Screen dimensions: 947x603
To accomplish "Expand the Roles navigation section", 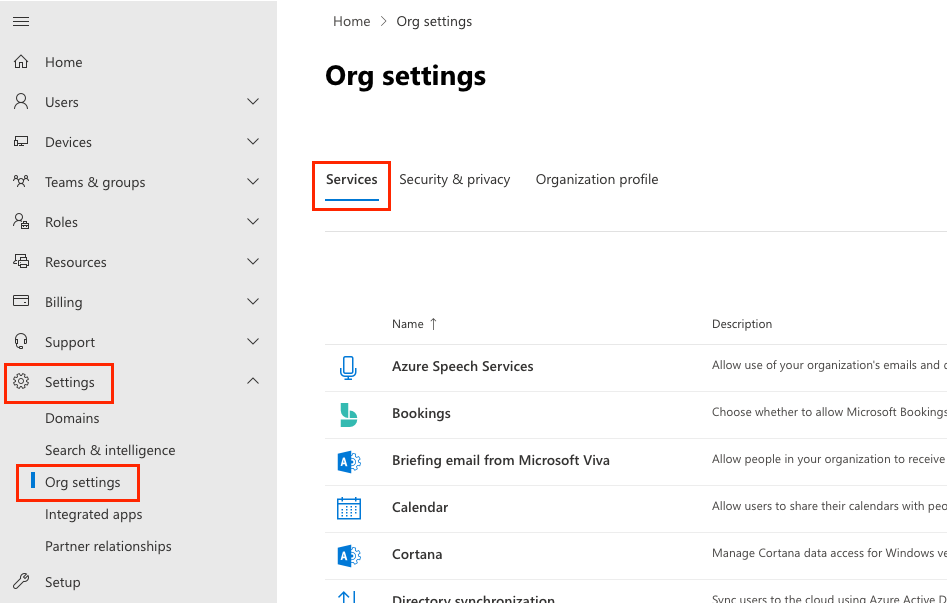I will click(x=253, y=221).
